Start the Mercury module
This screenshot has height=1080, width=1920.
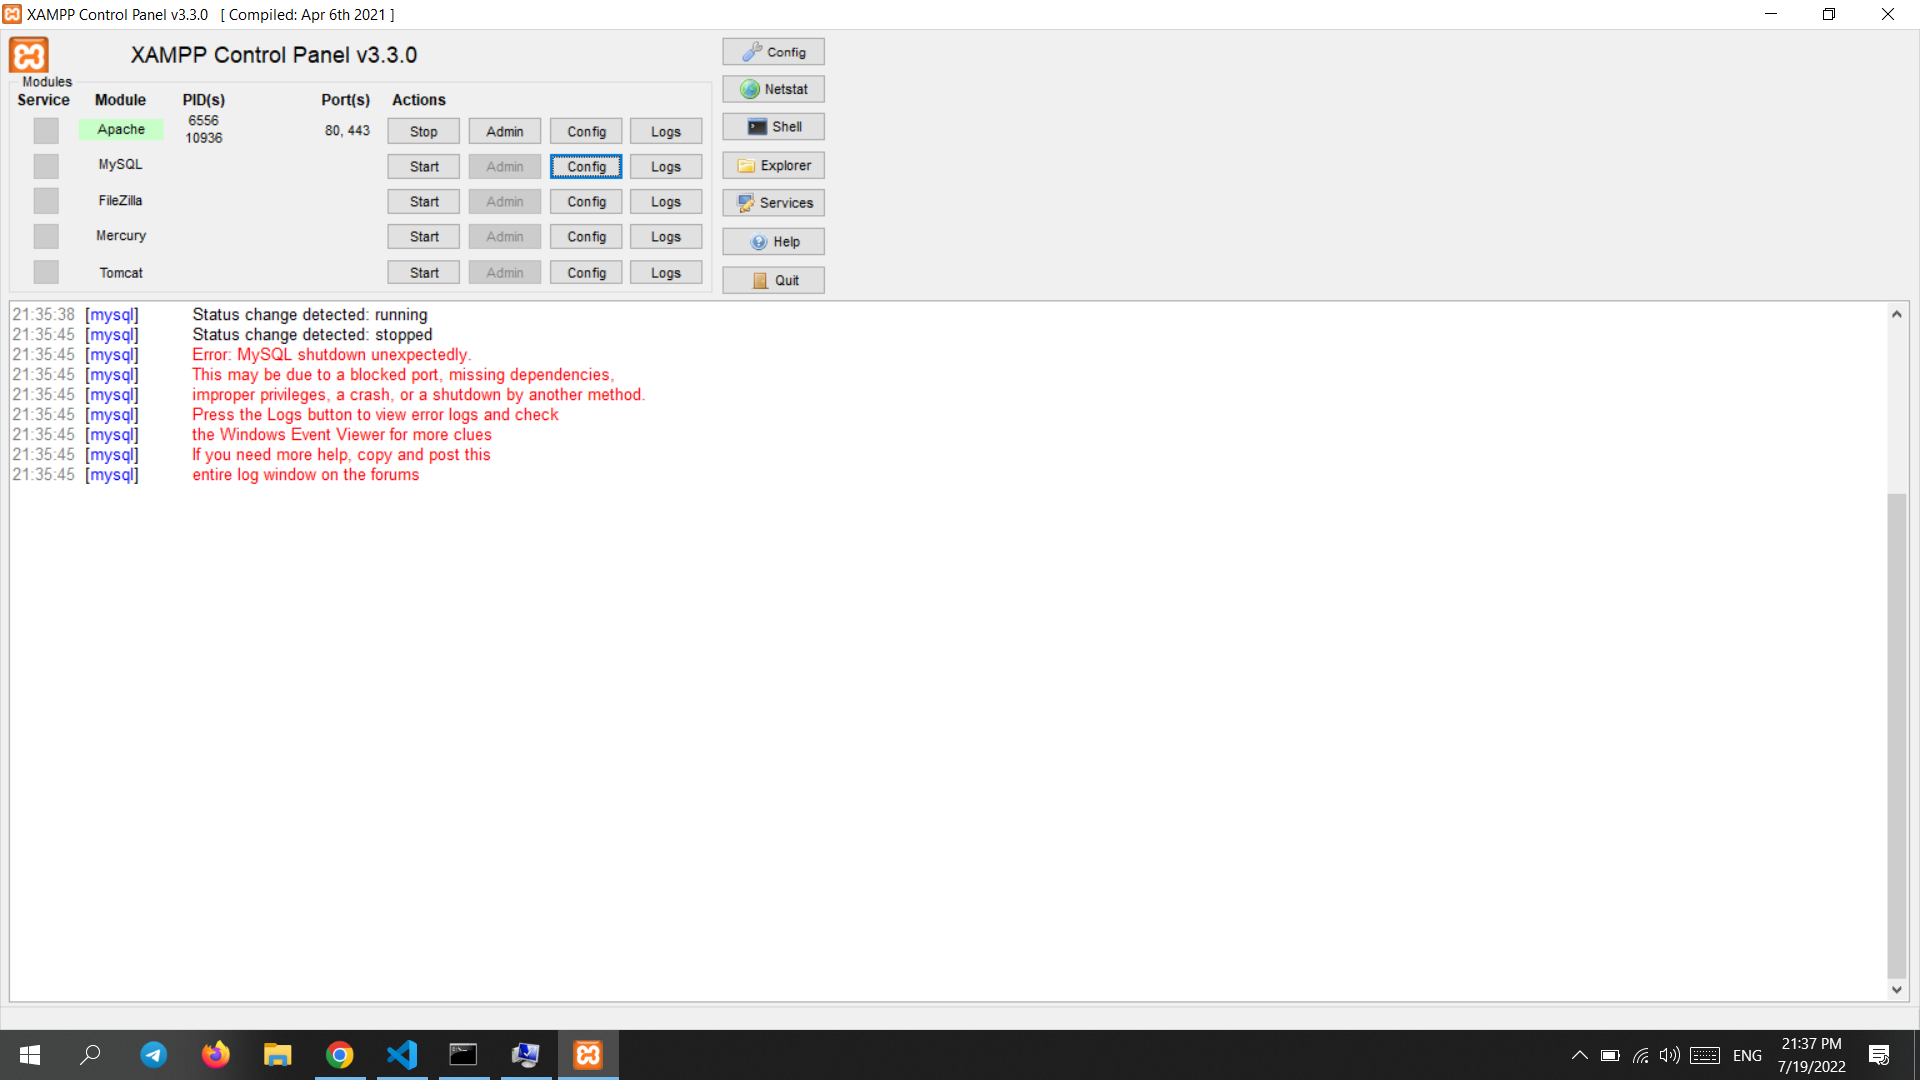point(424,236)
